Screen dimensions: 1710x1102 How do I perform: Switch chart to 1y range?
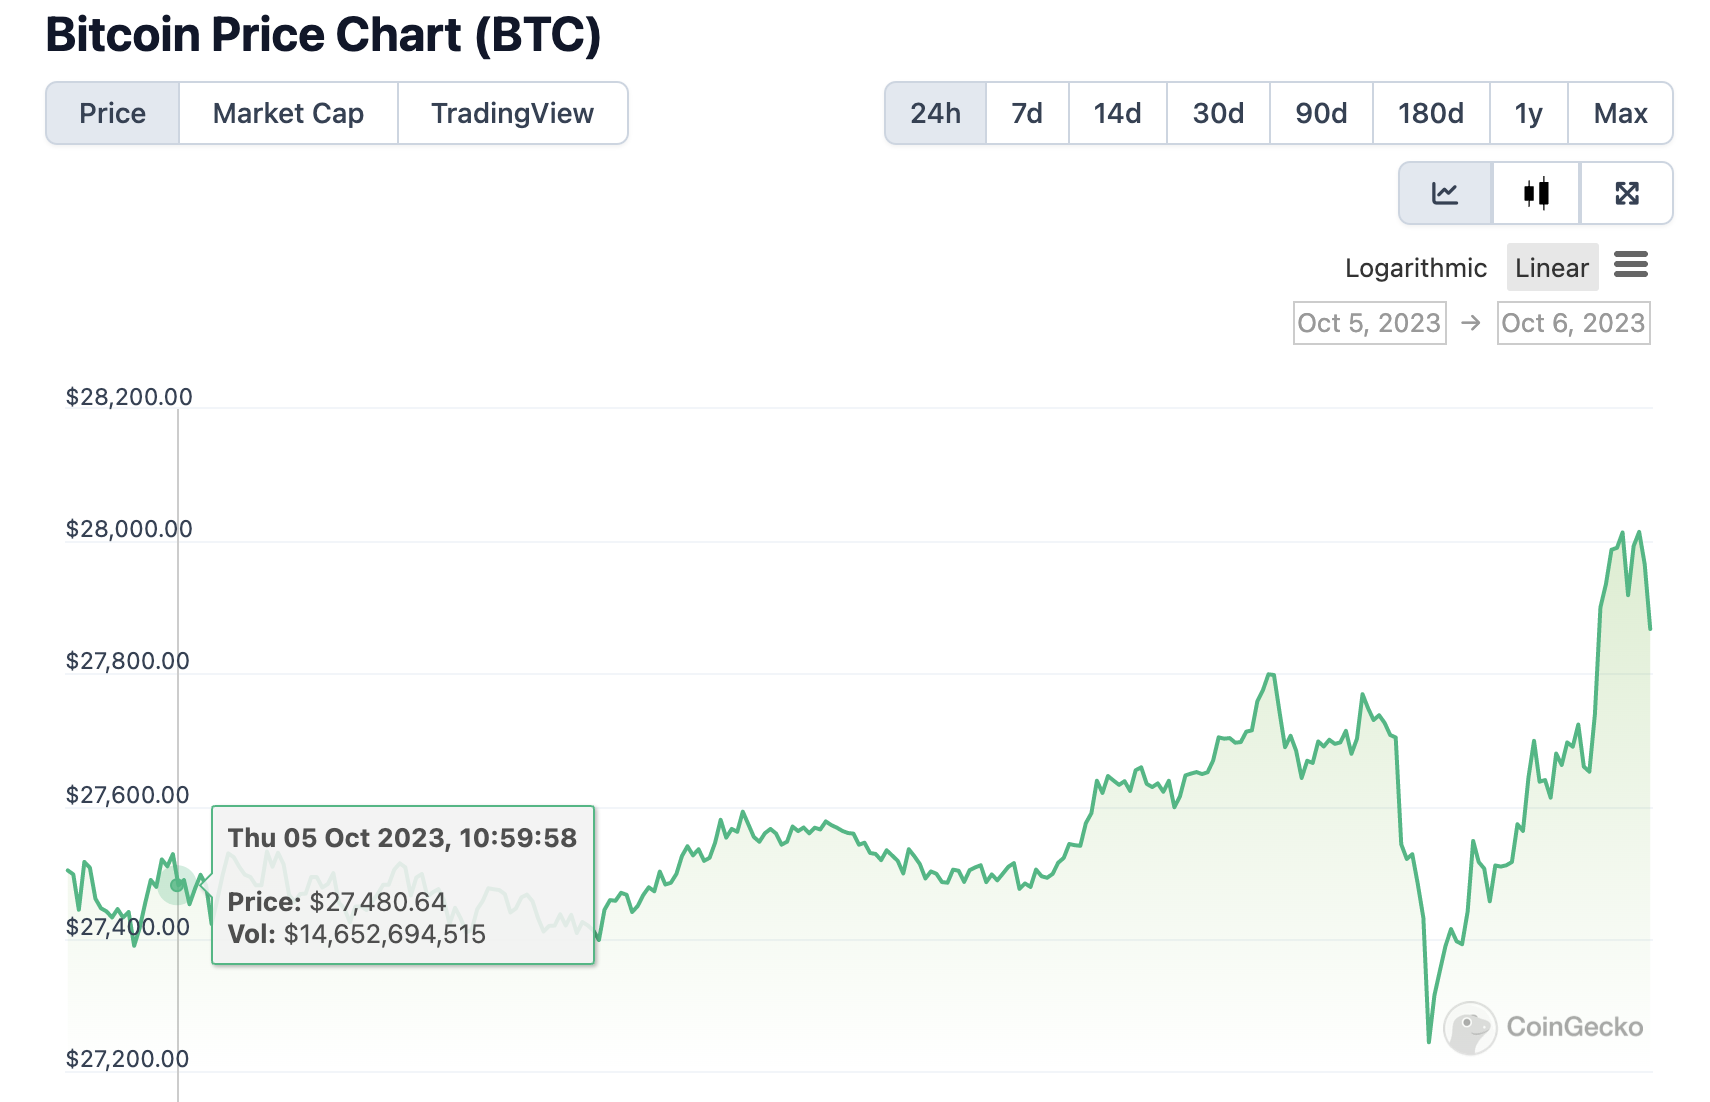click(1528, 113)
